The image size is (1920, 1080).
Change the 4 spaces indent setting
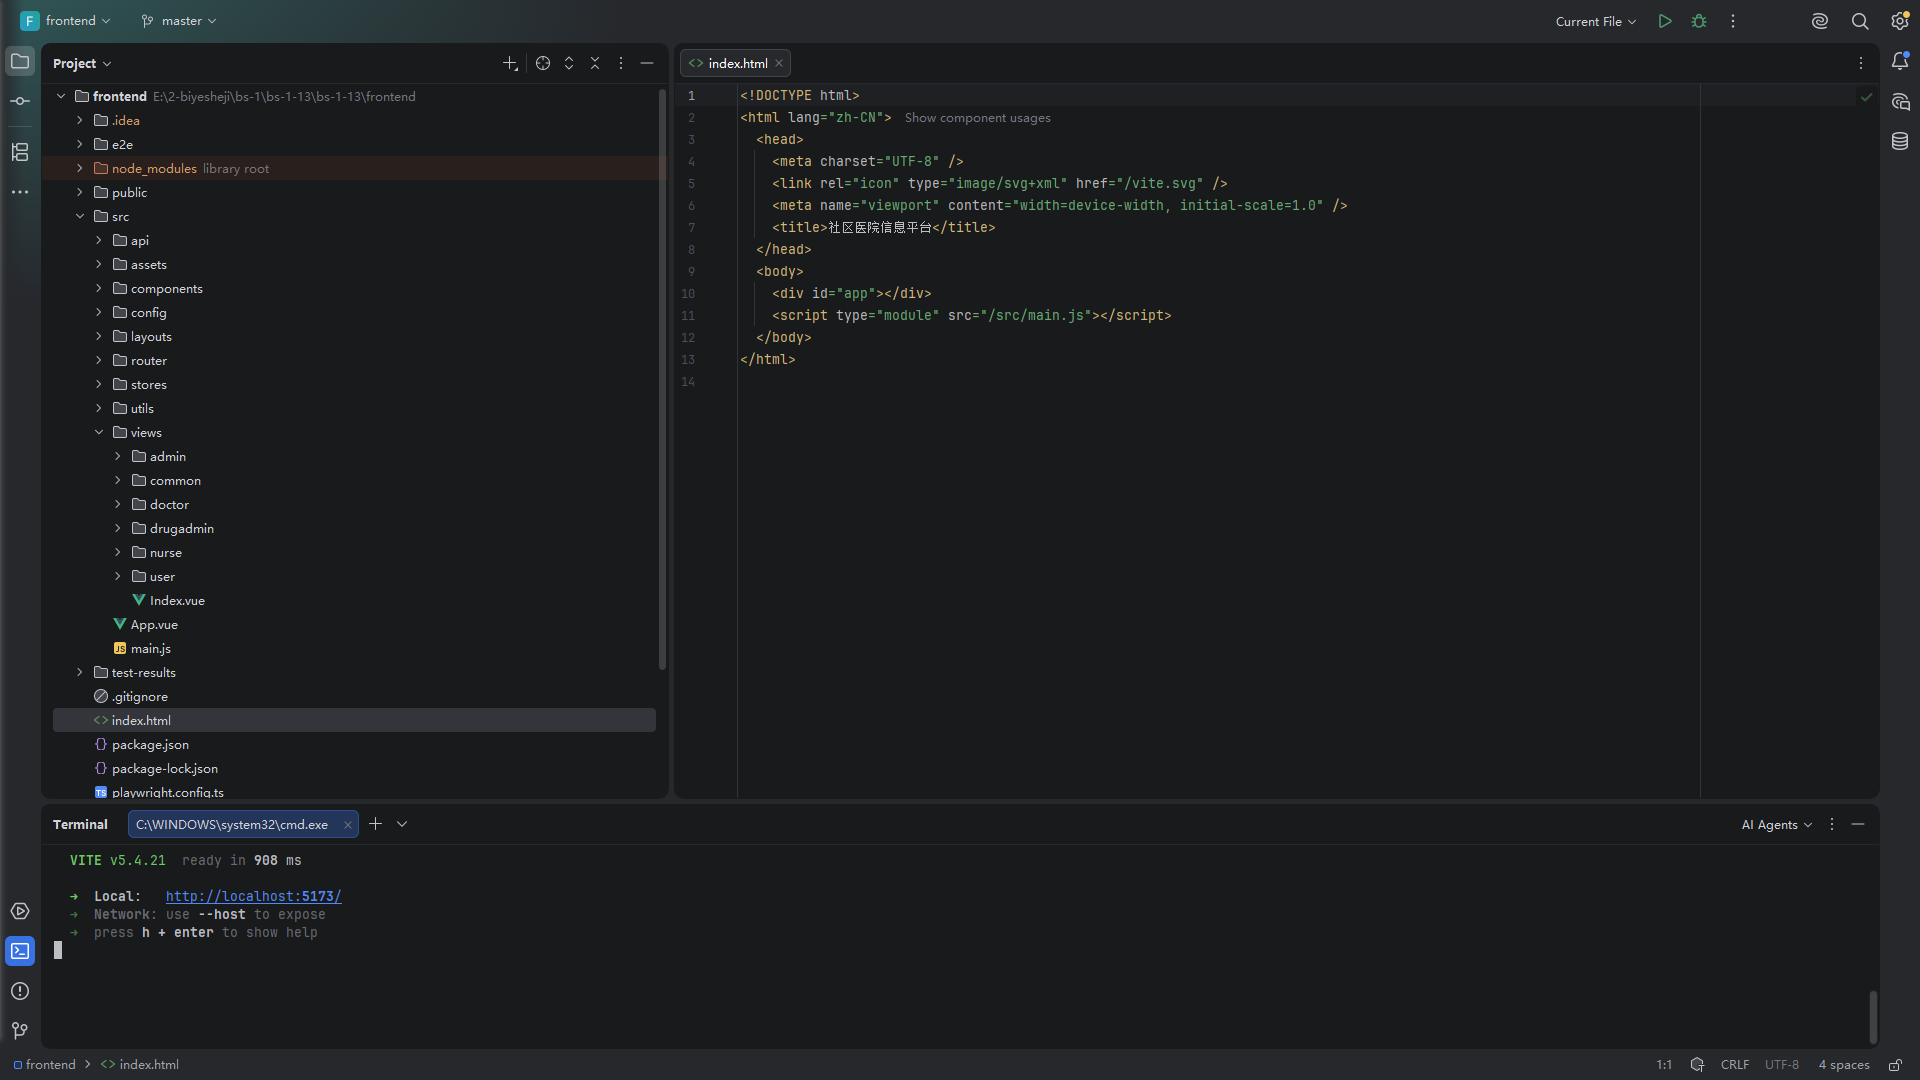point(1844,1065)
